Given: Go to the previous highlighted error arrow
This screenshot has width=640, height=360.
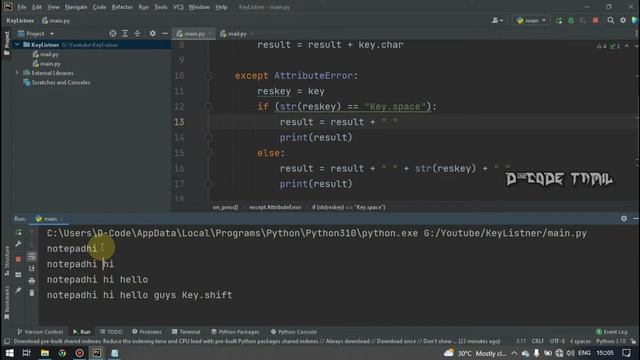Looking at the screenshot, I should click(627, 46).
